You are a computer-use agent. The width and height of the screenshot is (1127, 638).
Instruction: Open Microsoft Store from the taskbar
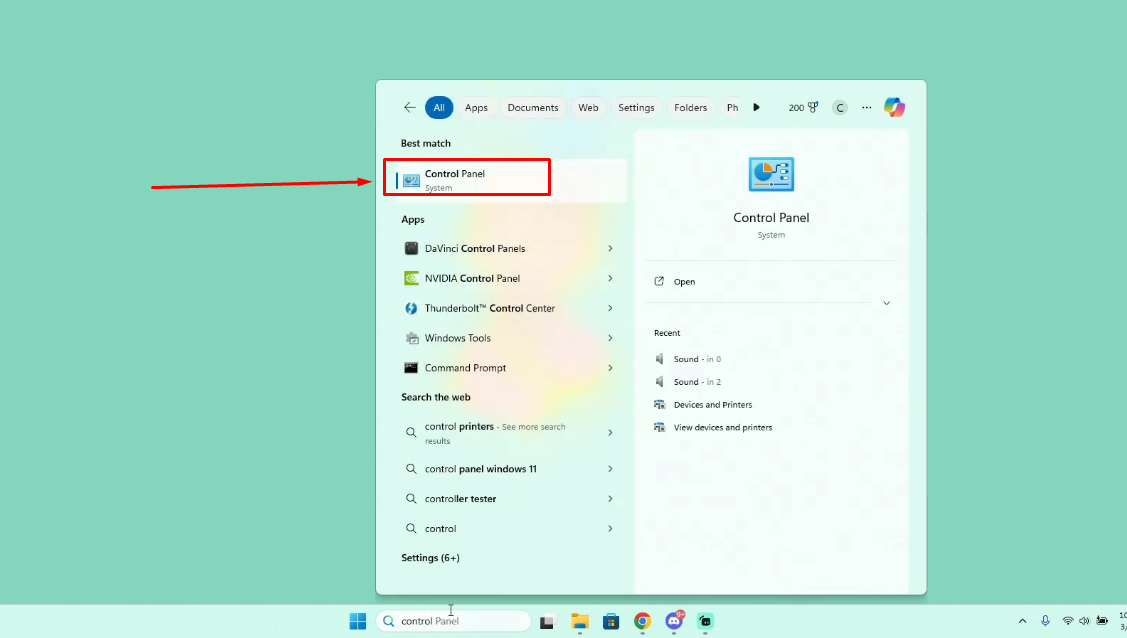coord(611,621)
